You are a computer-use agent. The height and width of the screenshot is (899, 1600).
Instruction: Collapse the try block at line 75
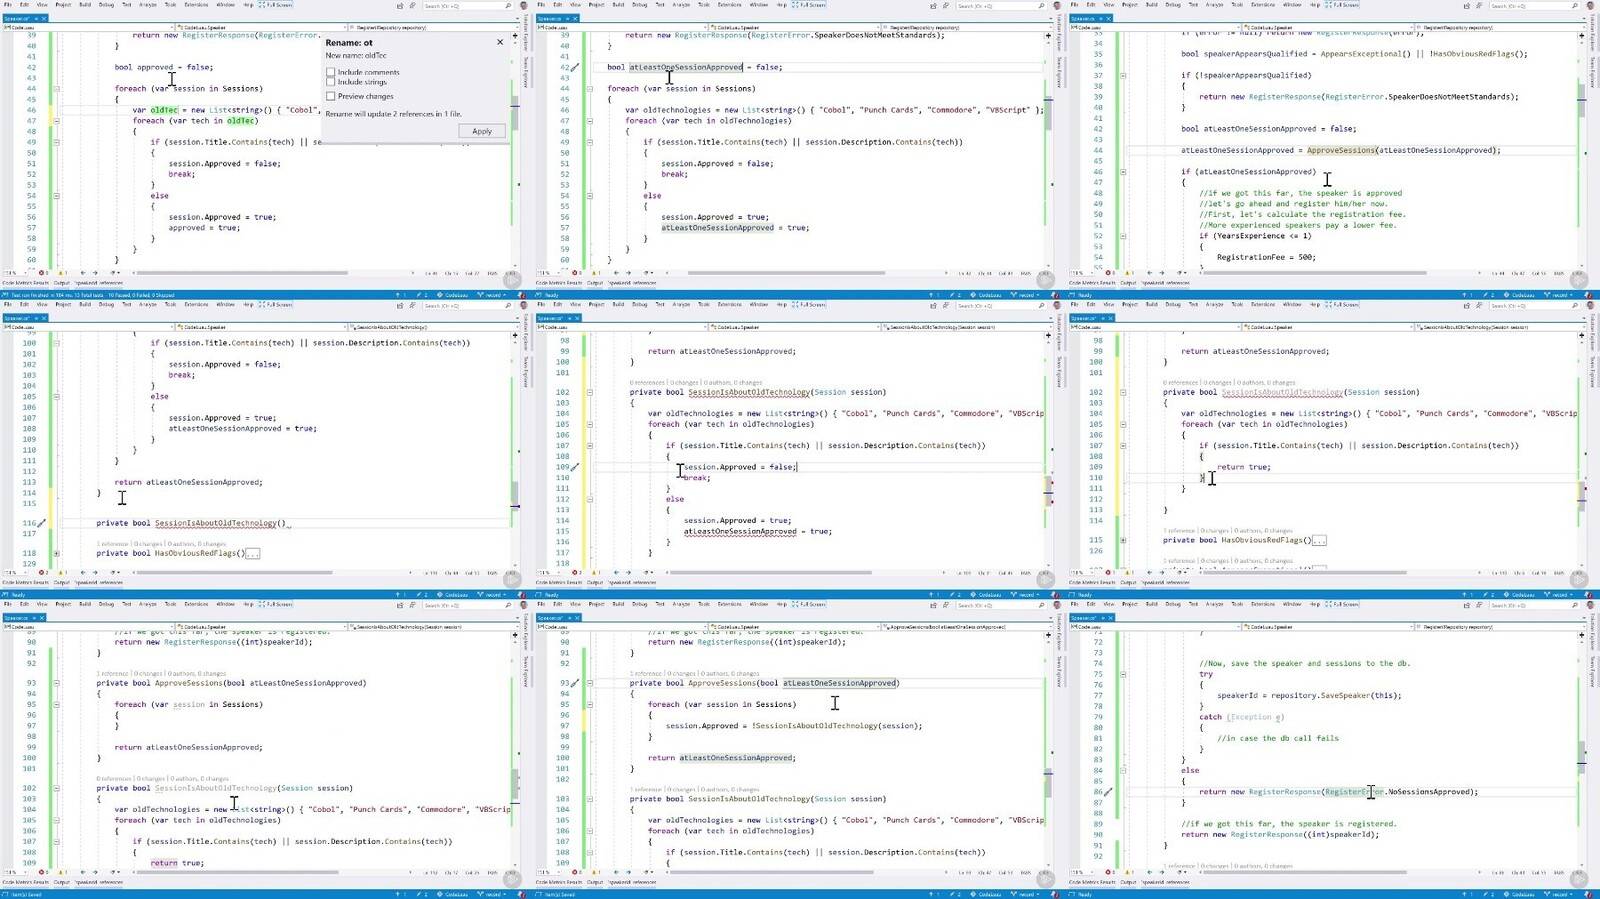click(1123, 674)
